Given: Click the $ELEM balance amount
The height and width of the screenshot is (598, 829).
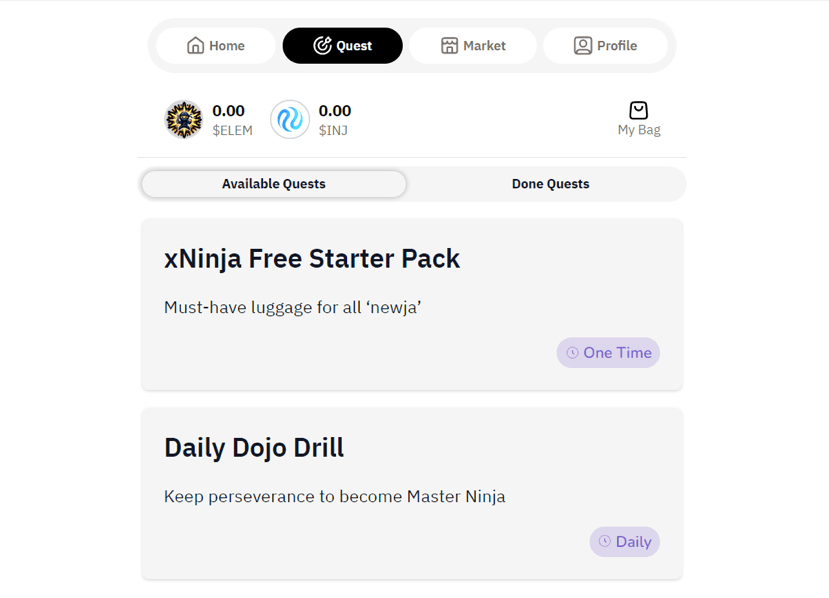Looking at the screenshot, I should pos(228,111).
